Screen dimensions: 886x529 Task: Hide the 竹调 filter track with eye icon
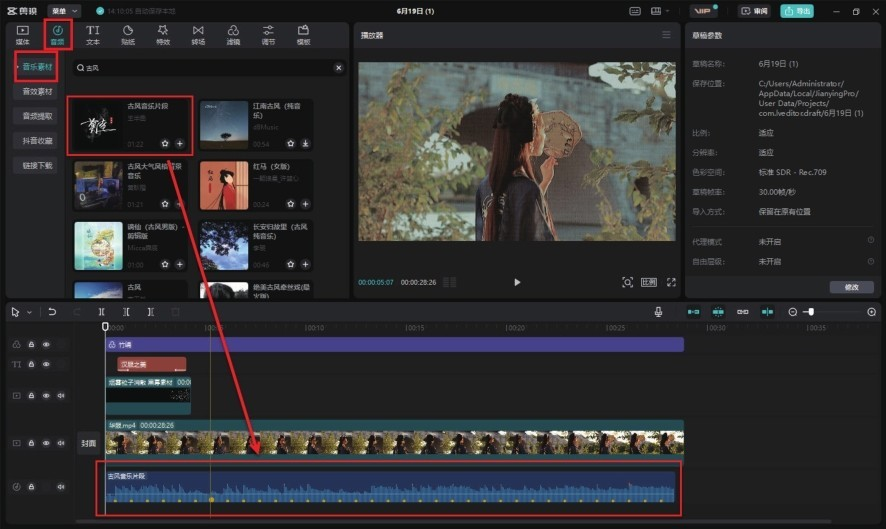click(46, 344)
